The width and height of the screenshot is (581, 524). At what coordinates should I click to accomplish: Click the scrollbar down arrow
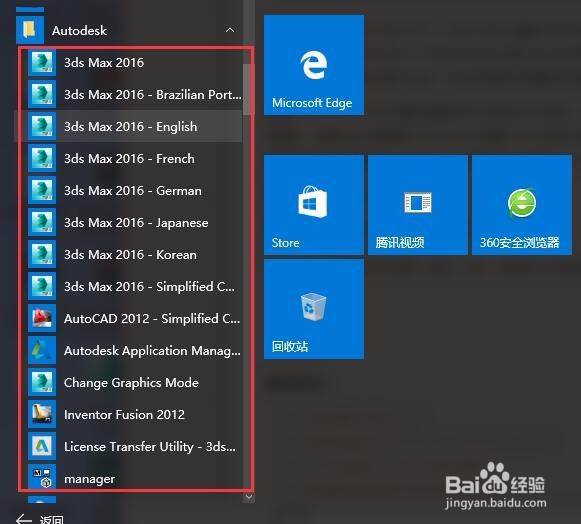pos(249,497)
